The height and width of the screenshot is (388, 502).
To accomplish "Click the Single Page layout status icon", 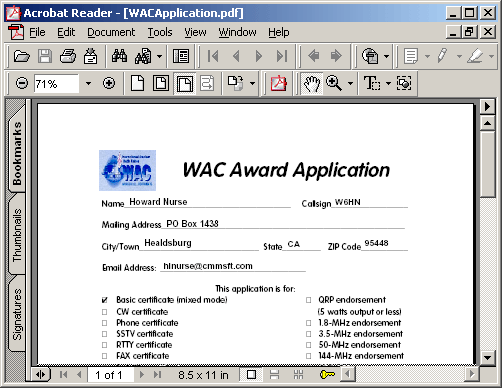I will 252,374.
